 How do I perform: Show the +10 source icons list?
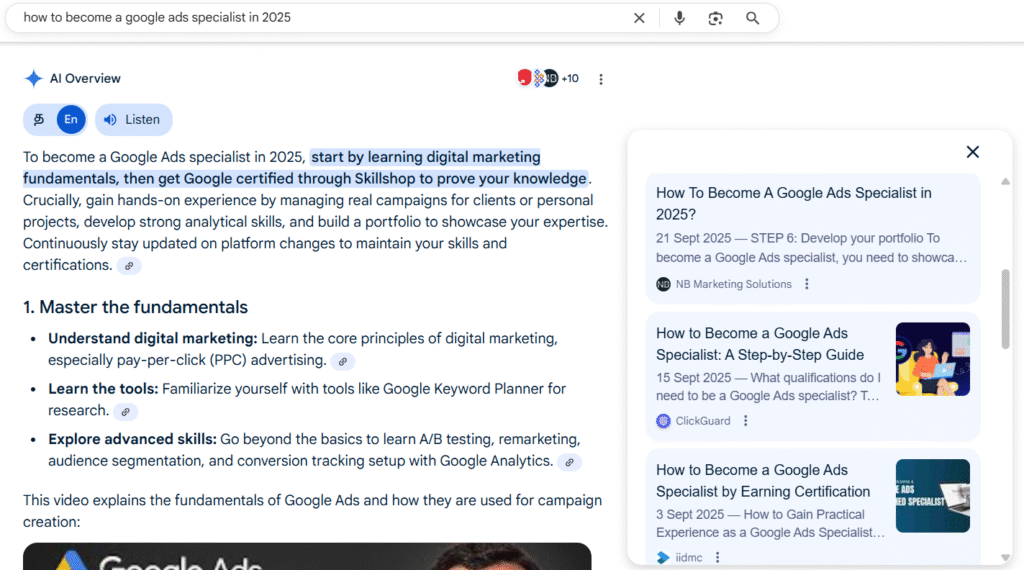547,78
